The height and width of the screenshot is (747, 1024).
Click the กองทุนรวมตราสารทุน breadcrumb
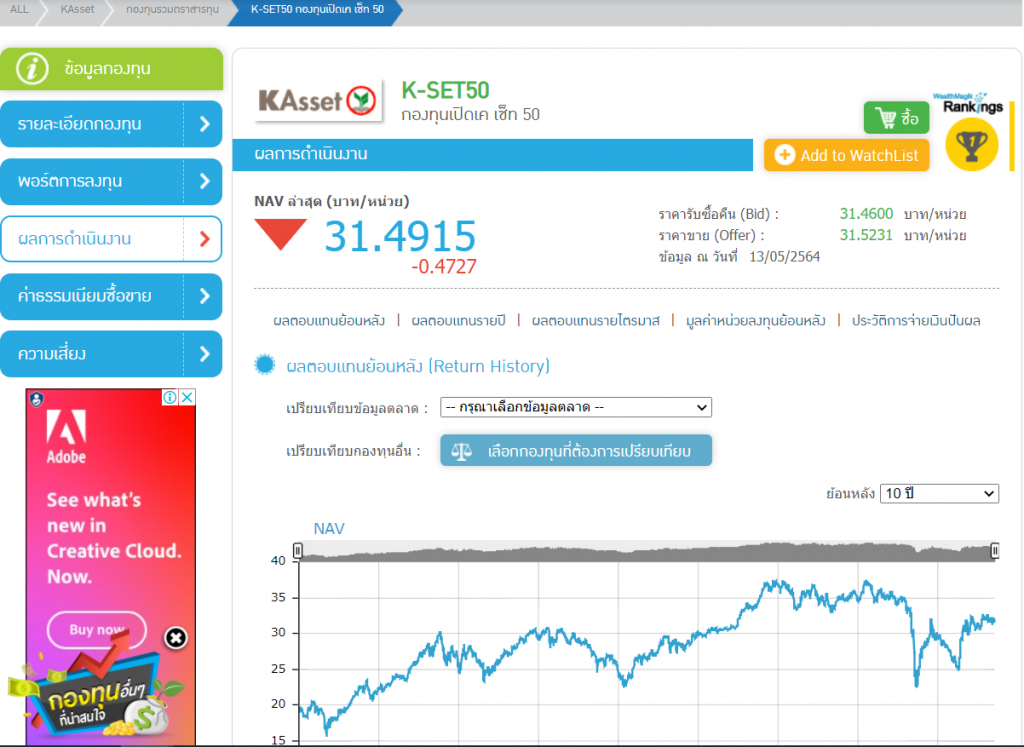(x=172, y=10)
